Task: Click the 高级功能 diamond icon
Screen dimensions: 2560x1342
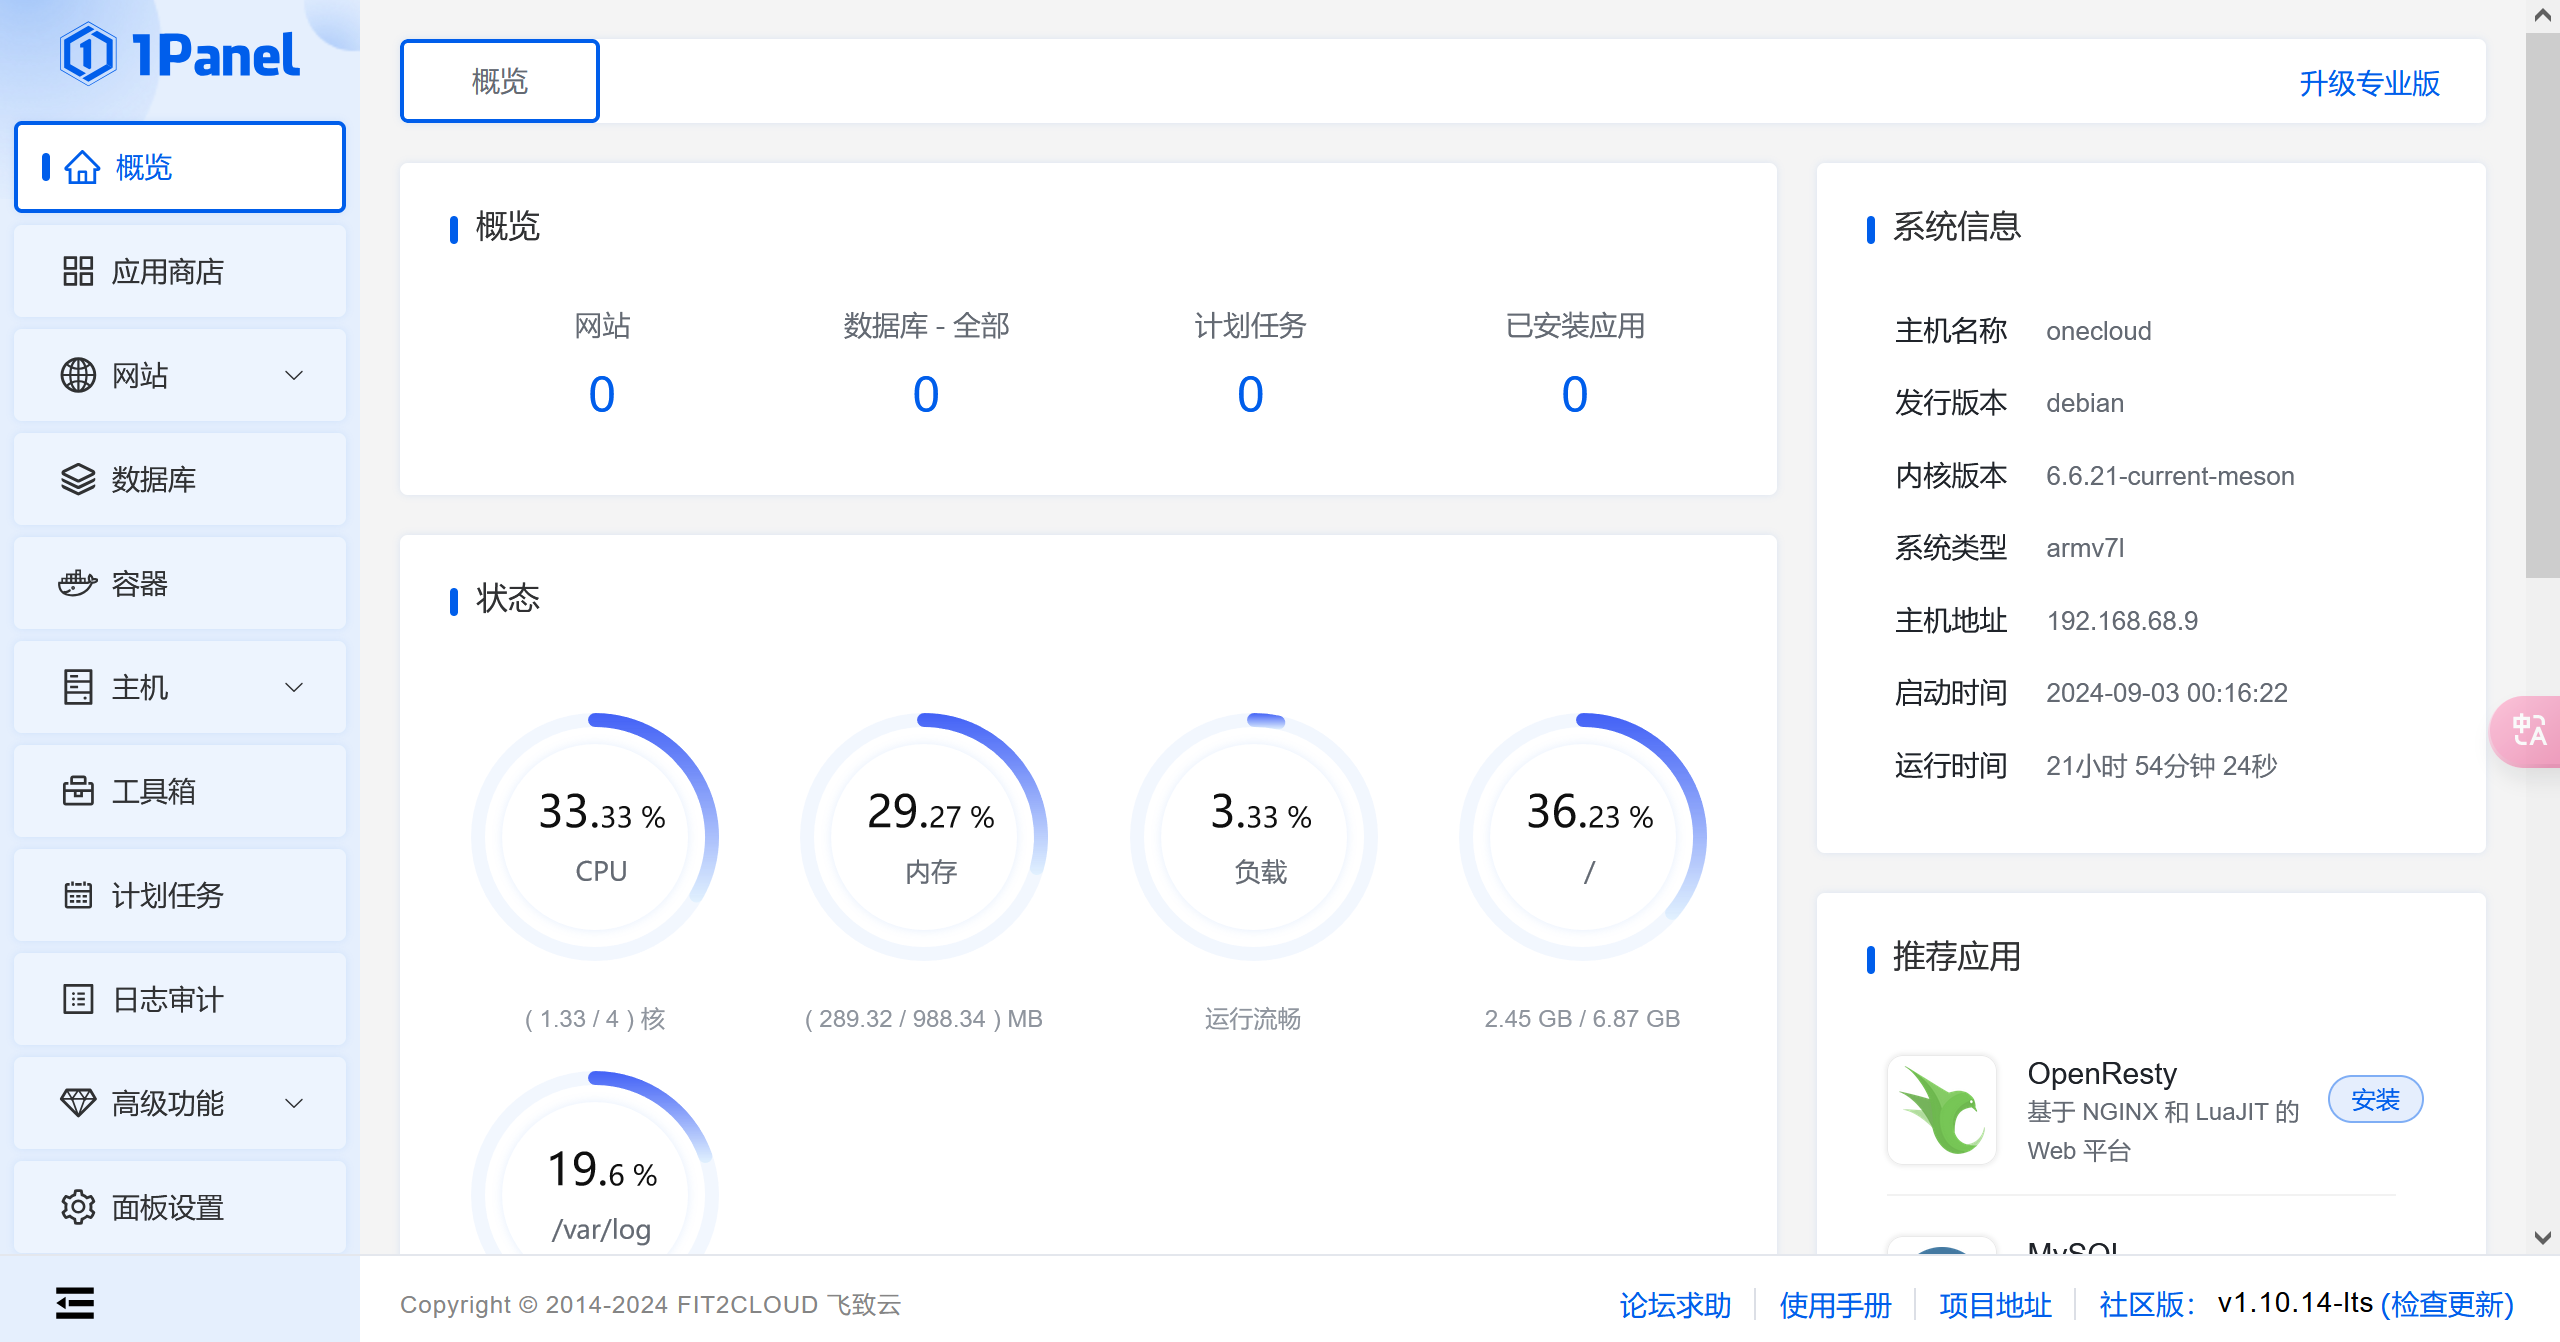Action: (78, 1103)
